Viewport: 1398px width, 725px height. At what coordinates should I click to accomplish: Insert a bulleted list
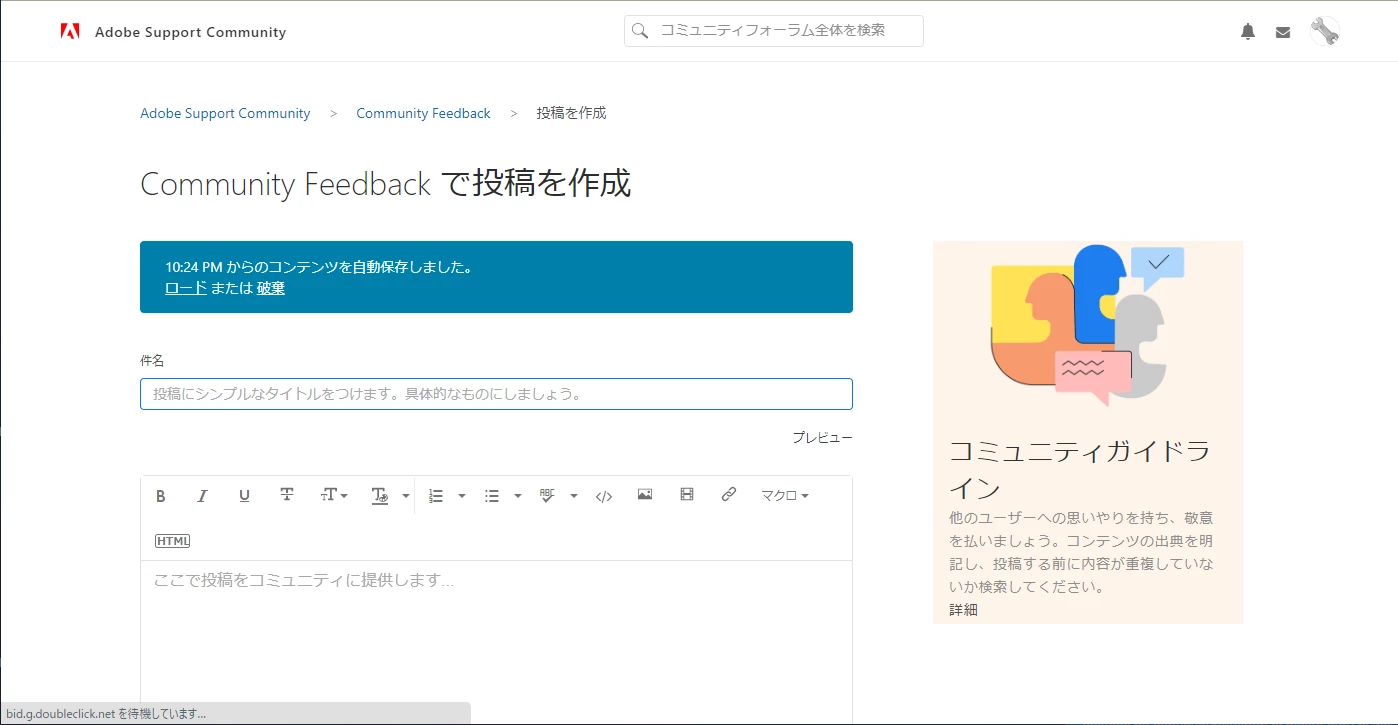(x=492, y=496)
